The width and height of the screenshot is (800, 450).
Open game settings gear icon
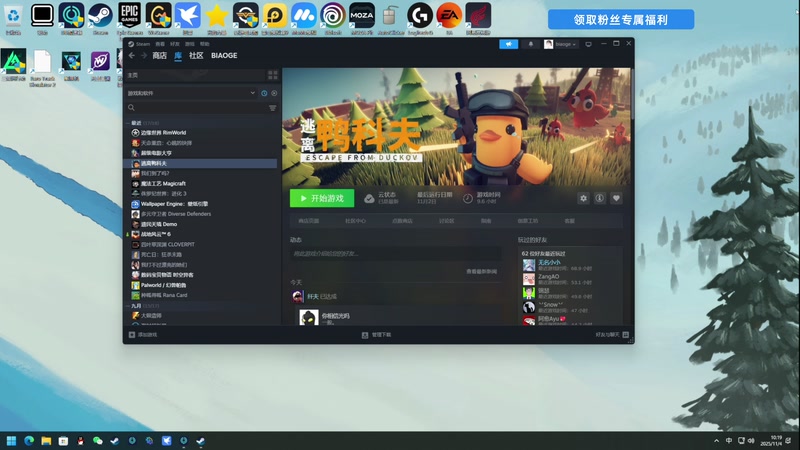point(583,198)
